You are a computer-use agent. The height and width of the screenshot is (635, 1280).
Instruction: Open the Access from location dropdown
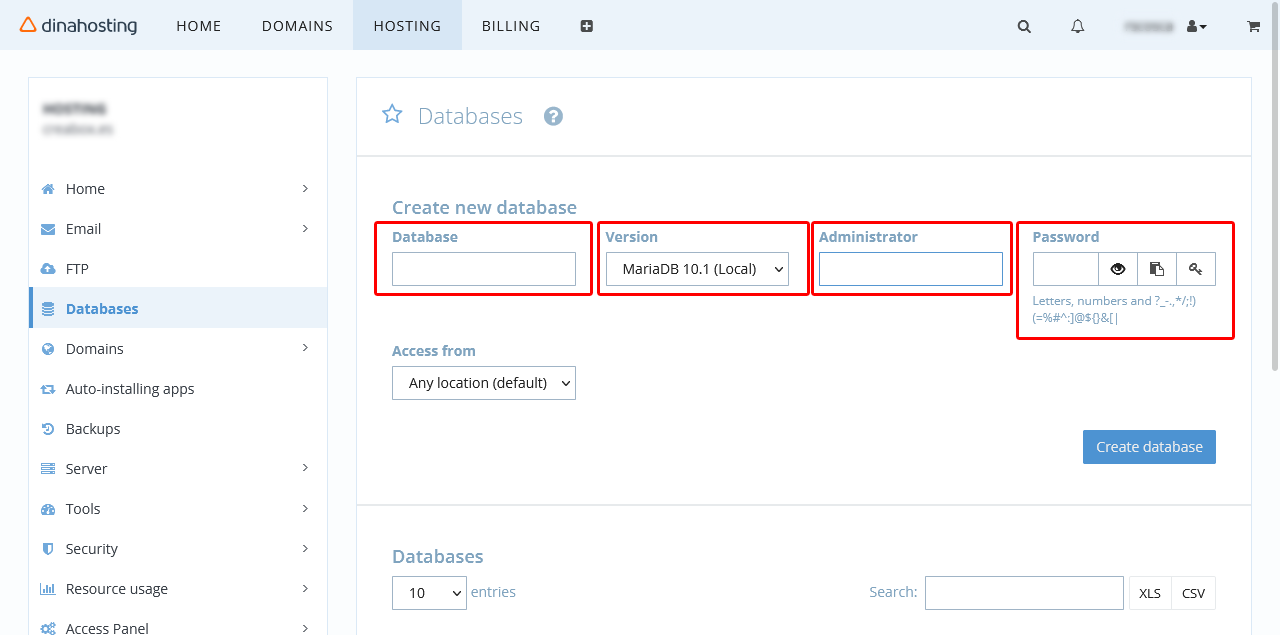pos(484,383)
